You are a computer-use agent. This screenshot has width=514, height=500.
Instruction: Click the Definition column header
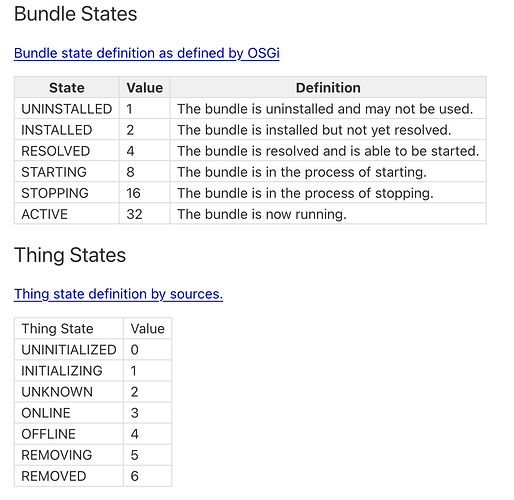[328, 88]
